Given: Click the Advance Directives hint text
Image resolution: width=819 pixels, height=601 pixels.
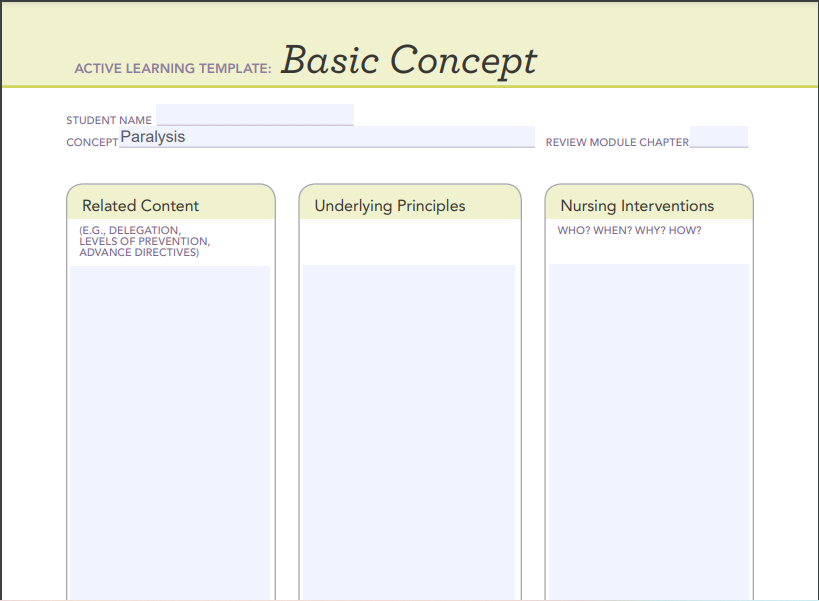Looking at the screenshot, I should [138, 252].
